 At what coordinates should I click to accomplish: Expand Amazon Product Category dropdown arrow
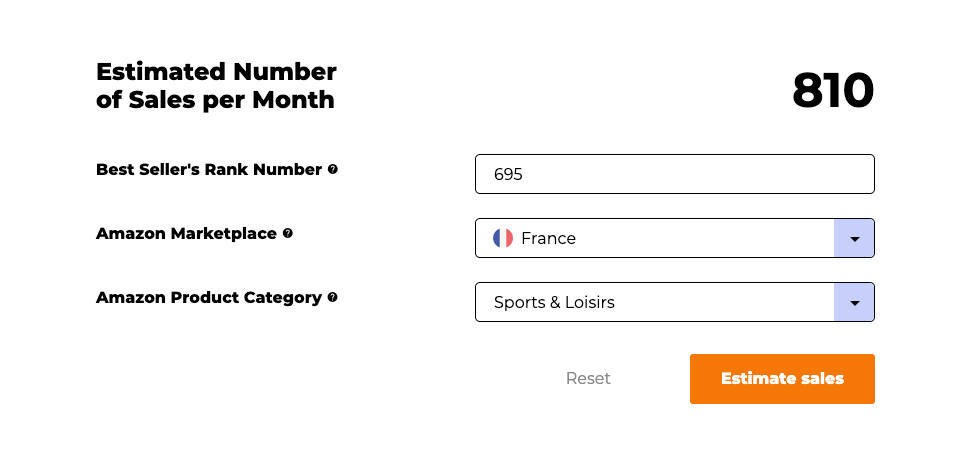pos(854,302)
